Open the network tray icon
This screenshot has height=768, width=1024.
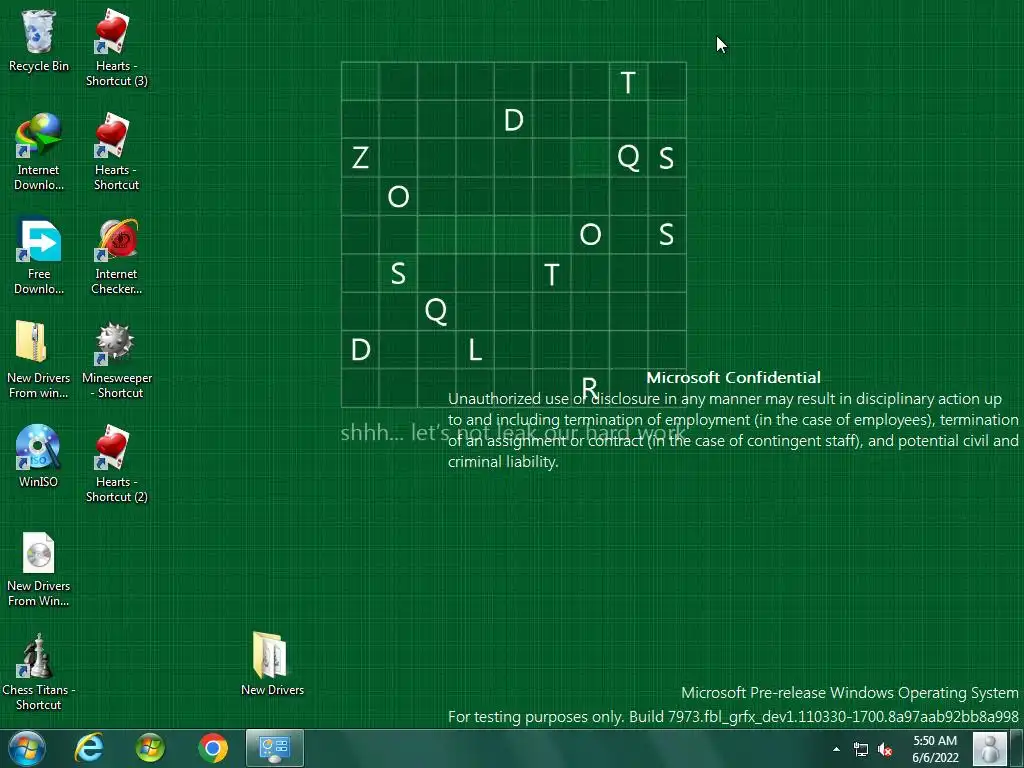tap(861, 749)
